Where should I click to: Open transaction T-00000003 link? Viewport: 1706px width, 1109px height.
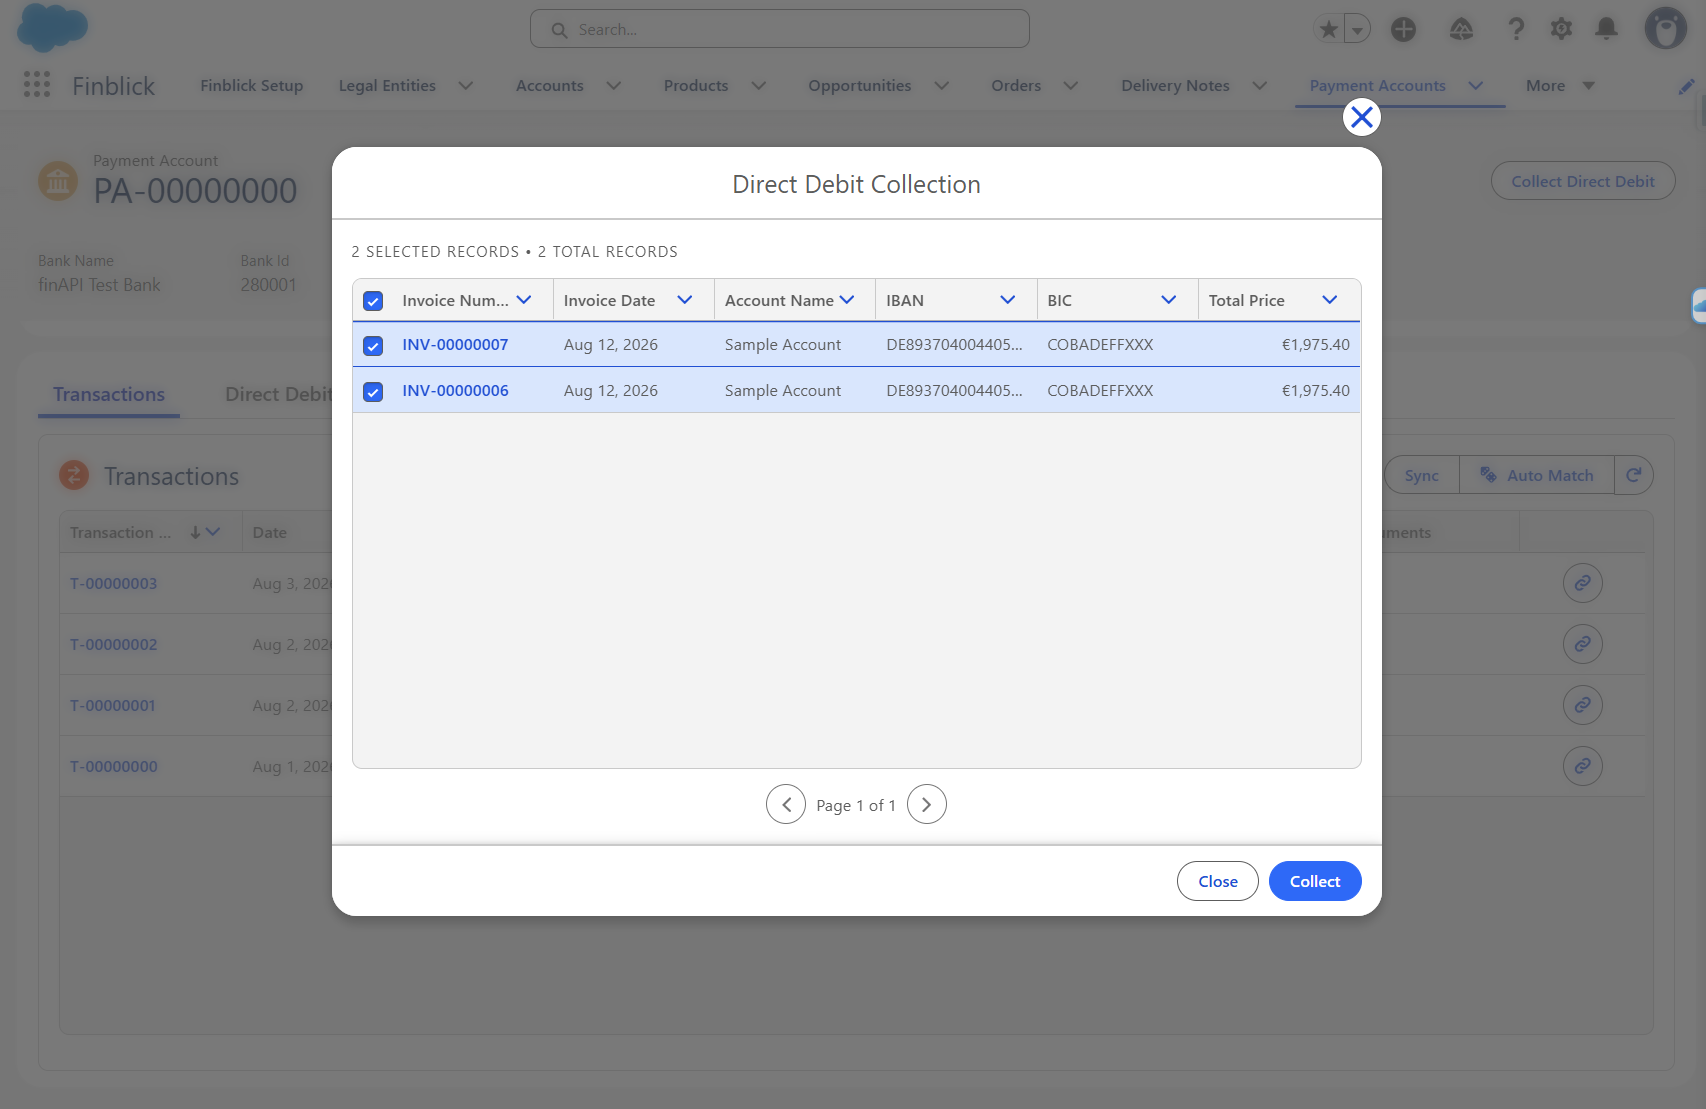(114, 583)
